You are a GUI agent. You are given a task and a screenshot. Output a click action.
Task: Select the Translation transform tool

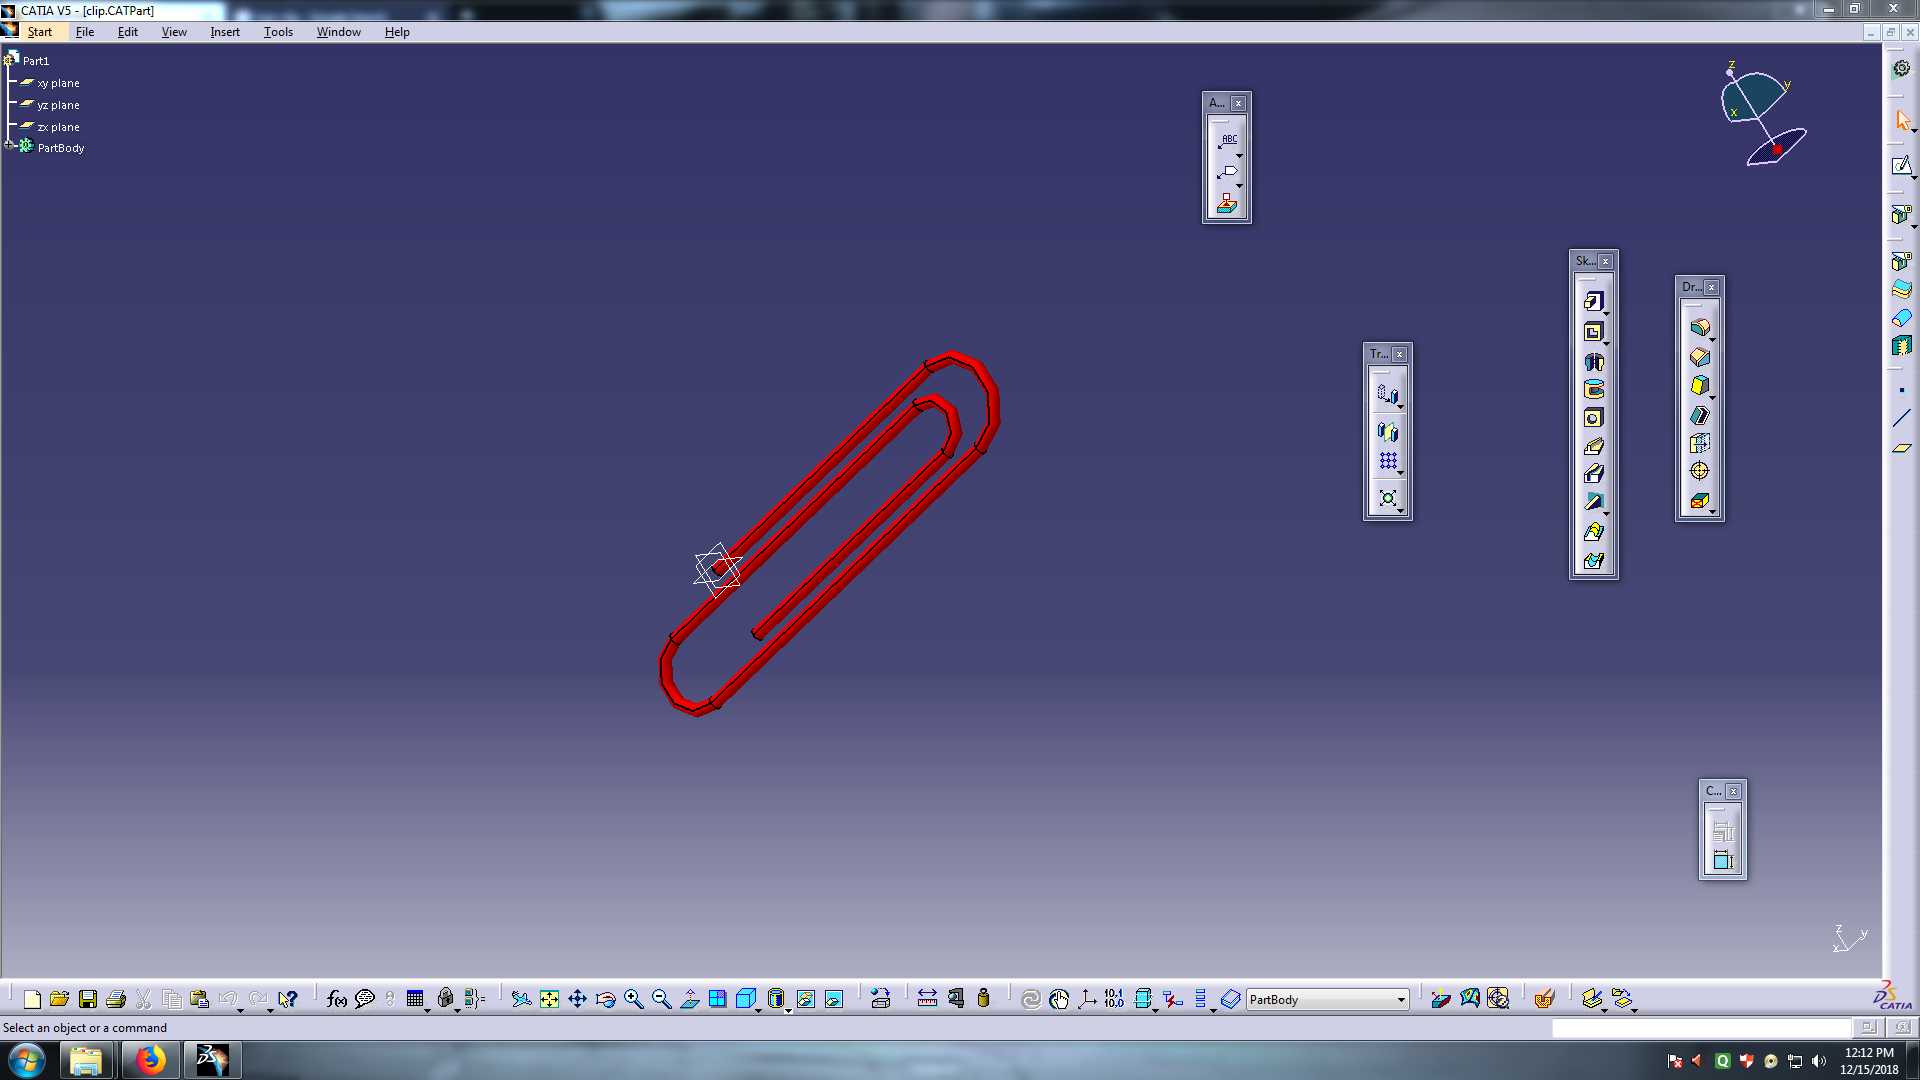[1387, 394]
